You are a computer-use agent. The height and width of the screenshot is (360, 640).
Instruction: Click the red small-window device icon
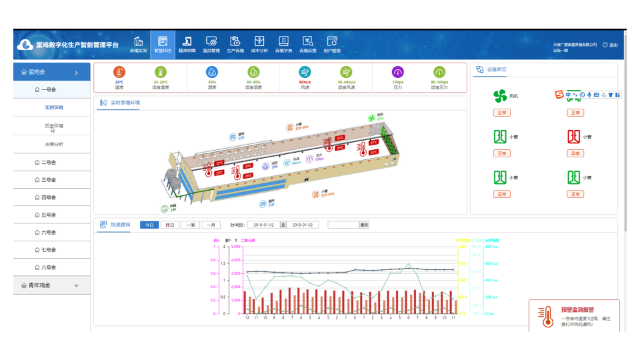(573, 136)
